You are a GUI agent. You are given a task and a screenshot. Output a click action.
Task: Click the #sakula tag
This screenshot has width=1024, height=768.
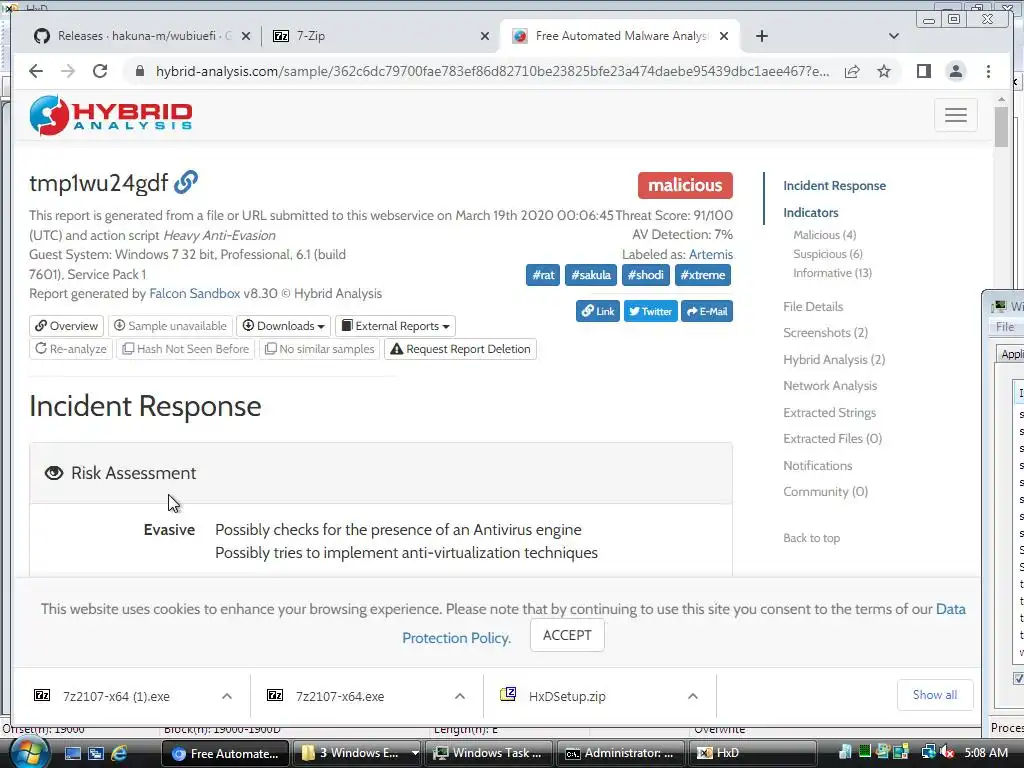(591, 275)
